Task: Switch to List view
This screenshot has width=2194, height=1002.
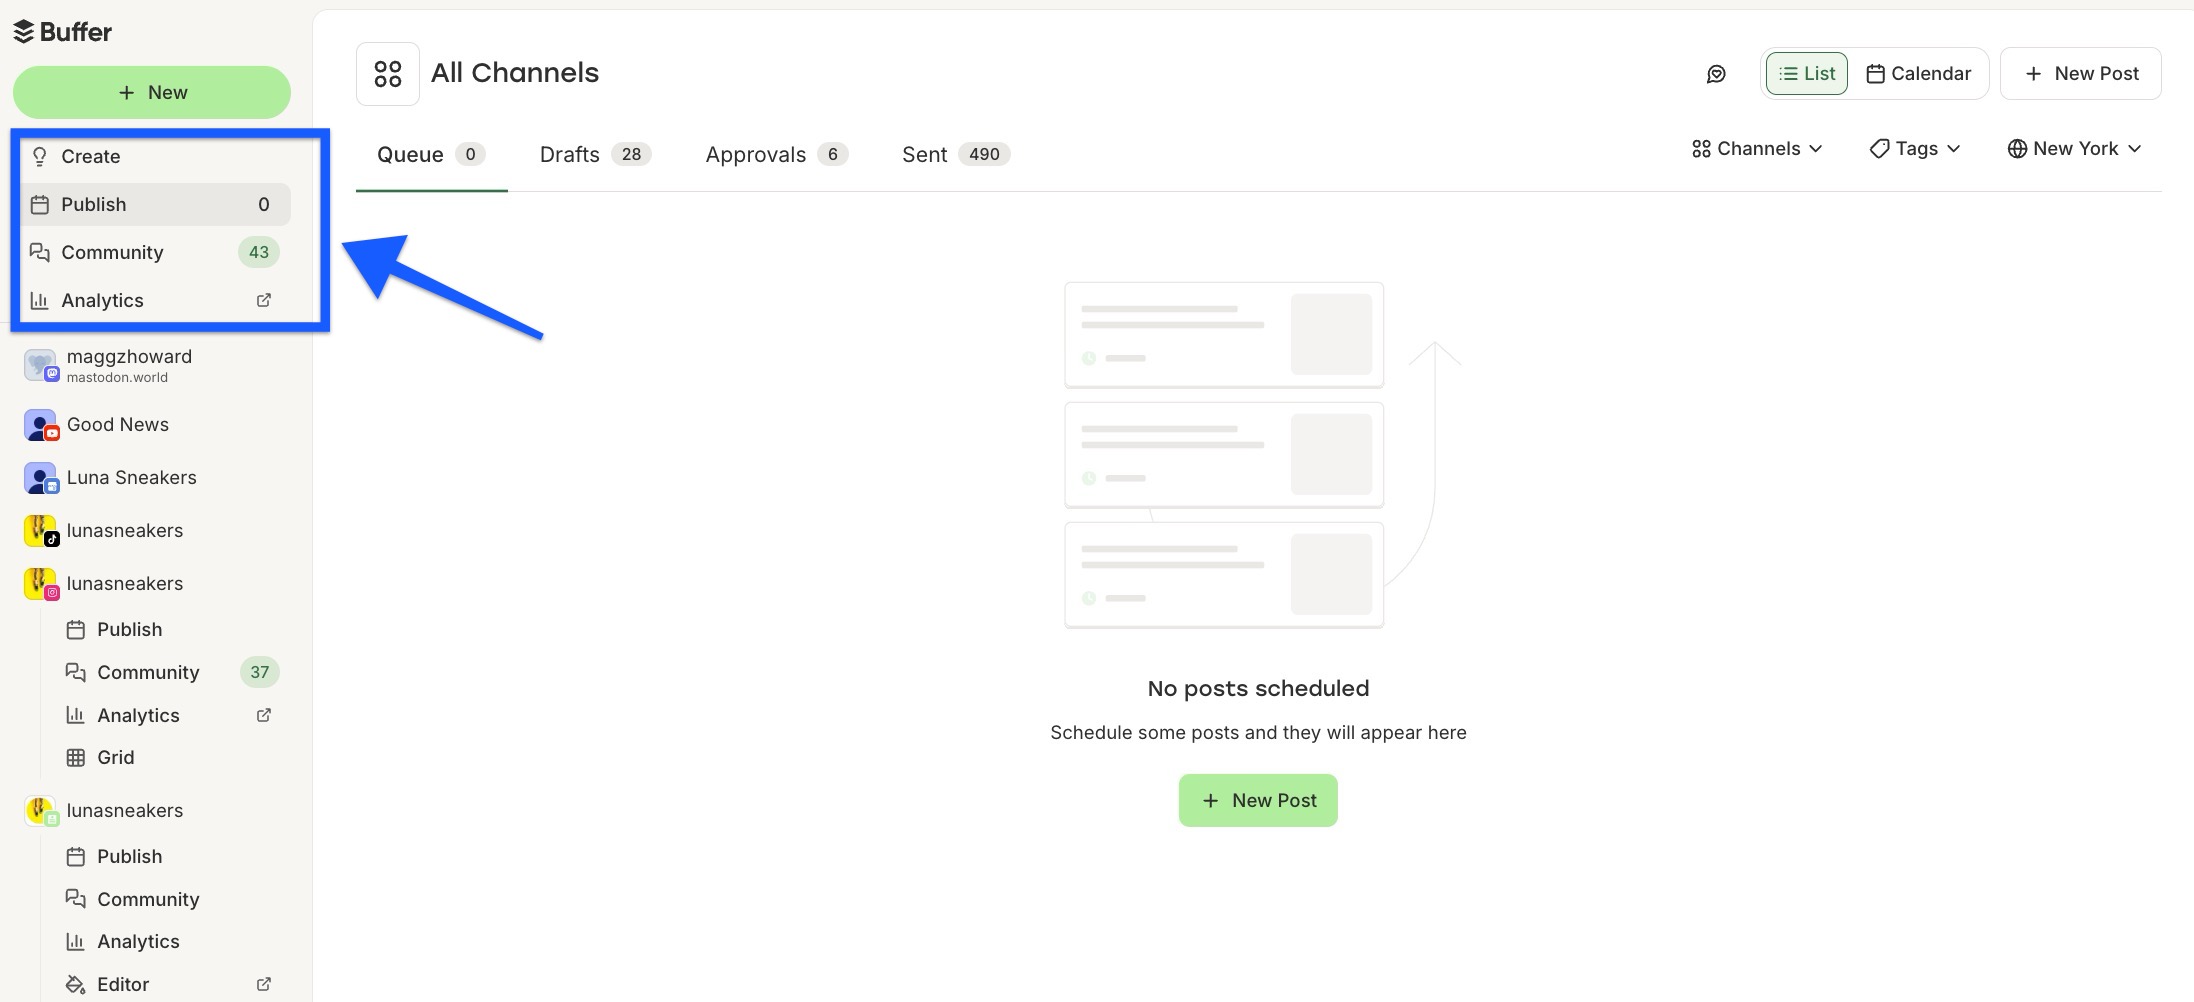Action: (x=1805, y=73)
